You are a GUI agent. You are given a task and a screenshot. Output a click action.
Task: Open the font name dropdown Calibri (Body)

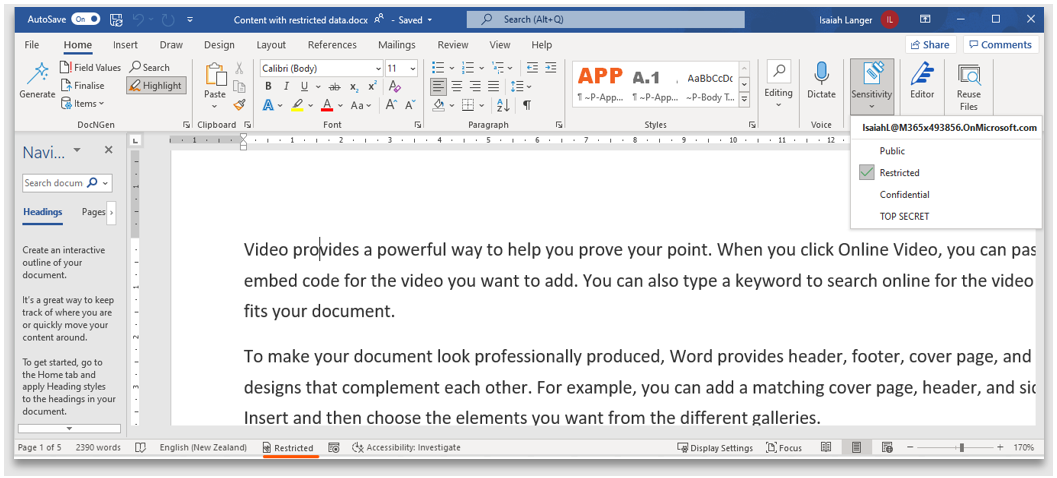pyautogui.click(x=321, y=68)
